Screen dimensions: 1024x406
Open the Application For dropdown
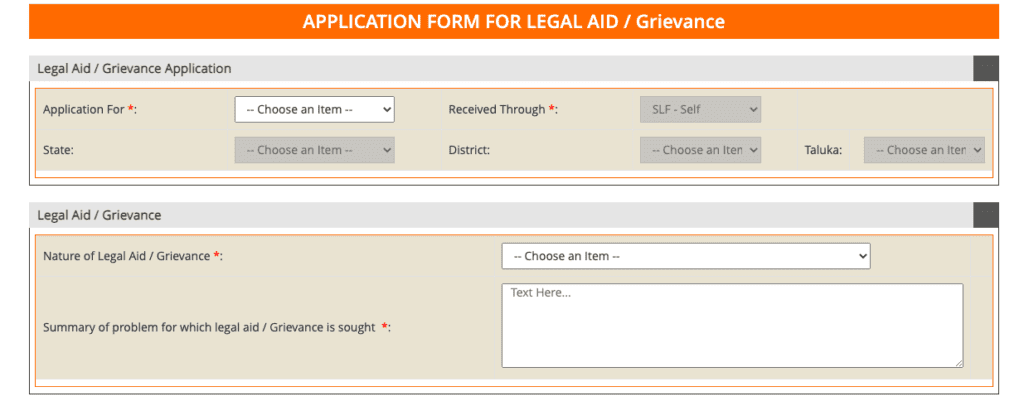point(314,109)
